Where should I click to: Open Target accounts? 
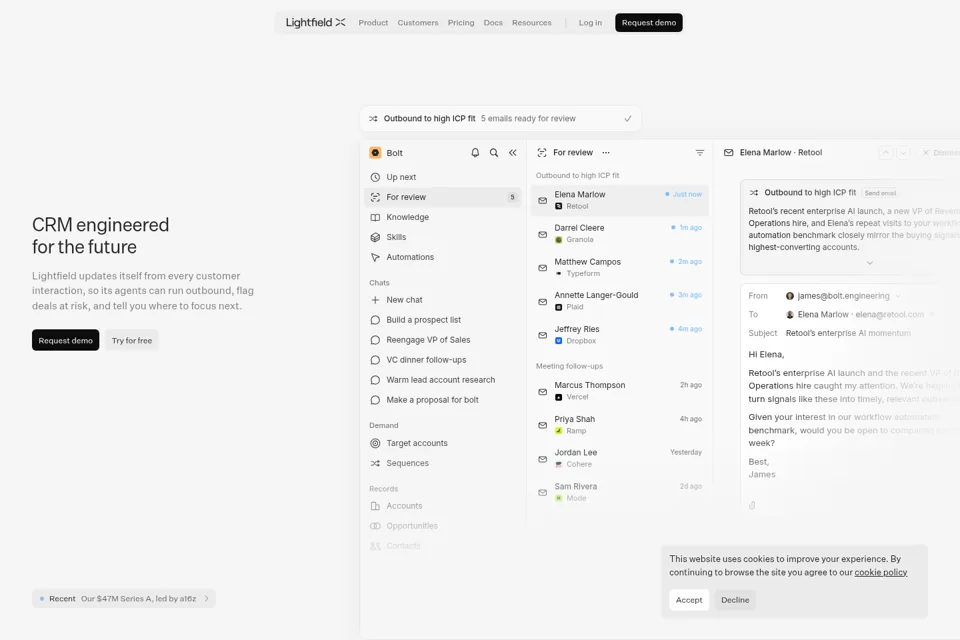point(443,443)
